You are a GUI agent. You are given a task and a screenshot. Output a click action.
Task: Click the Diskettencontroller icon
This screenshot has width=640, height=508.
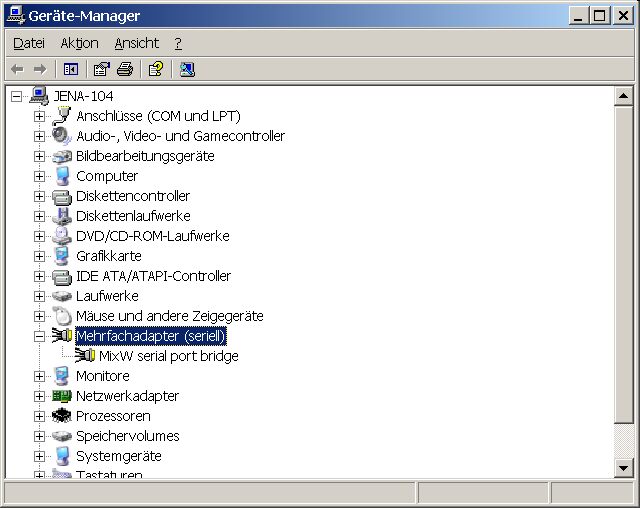(x=62, y=196)
